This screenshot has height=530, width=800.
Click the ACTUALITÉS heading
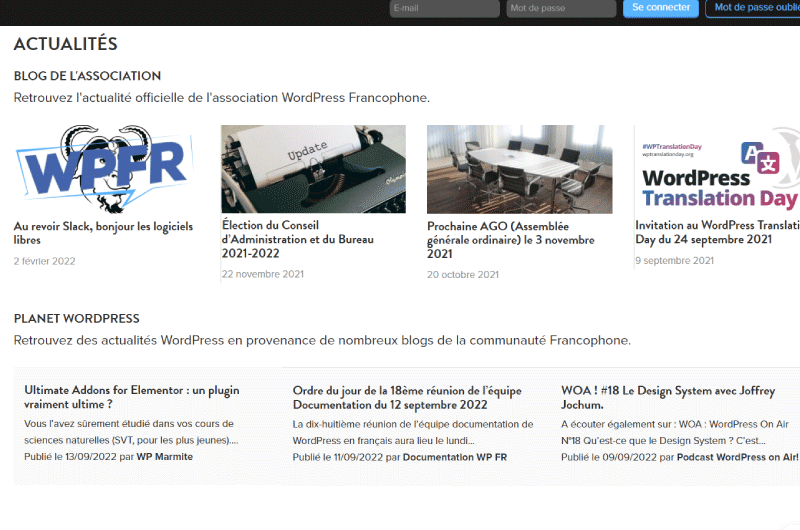coord(65,44)
